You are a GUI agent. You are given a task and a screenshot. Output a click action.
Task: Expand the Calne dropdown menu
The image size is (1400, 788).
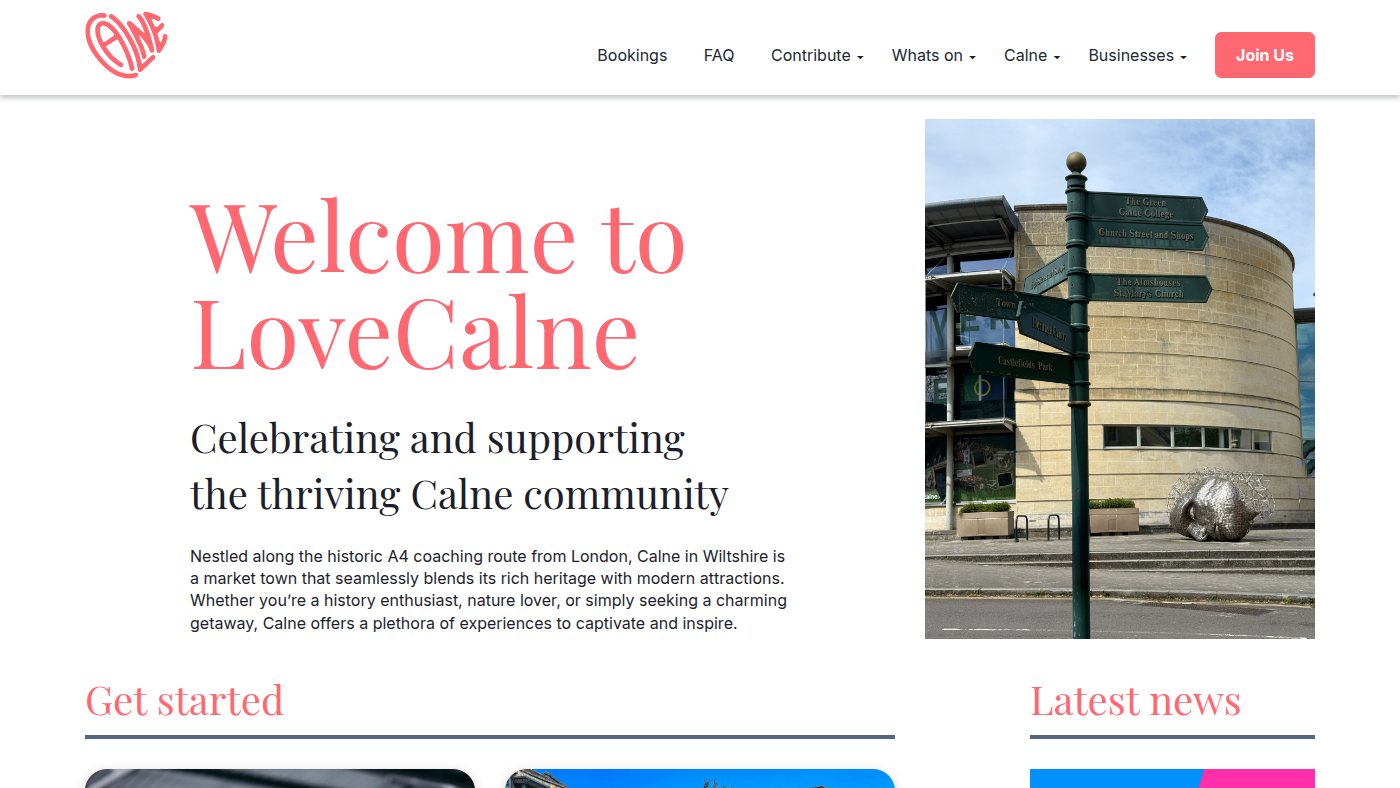click(x=1032, y=56)
